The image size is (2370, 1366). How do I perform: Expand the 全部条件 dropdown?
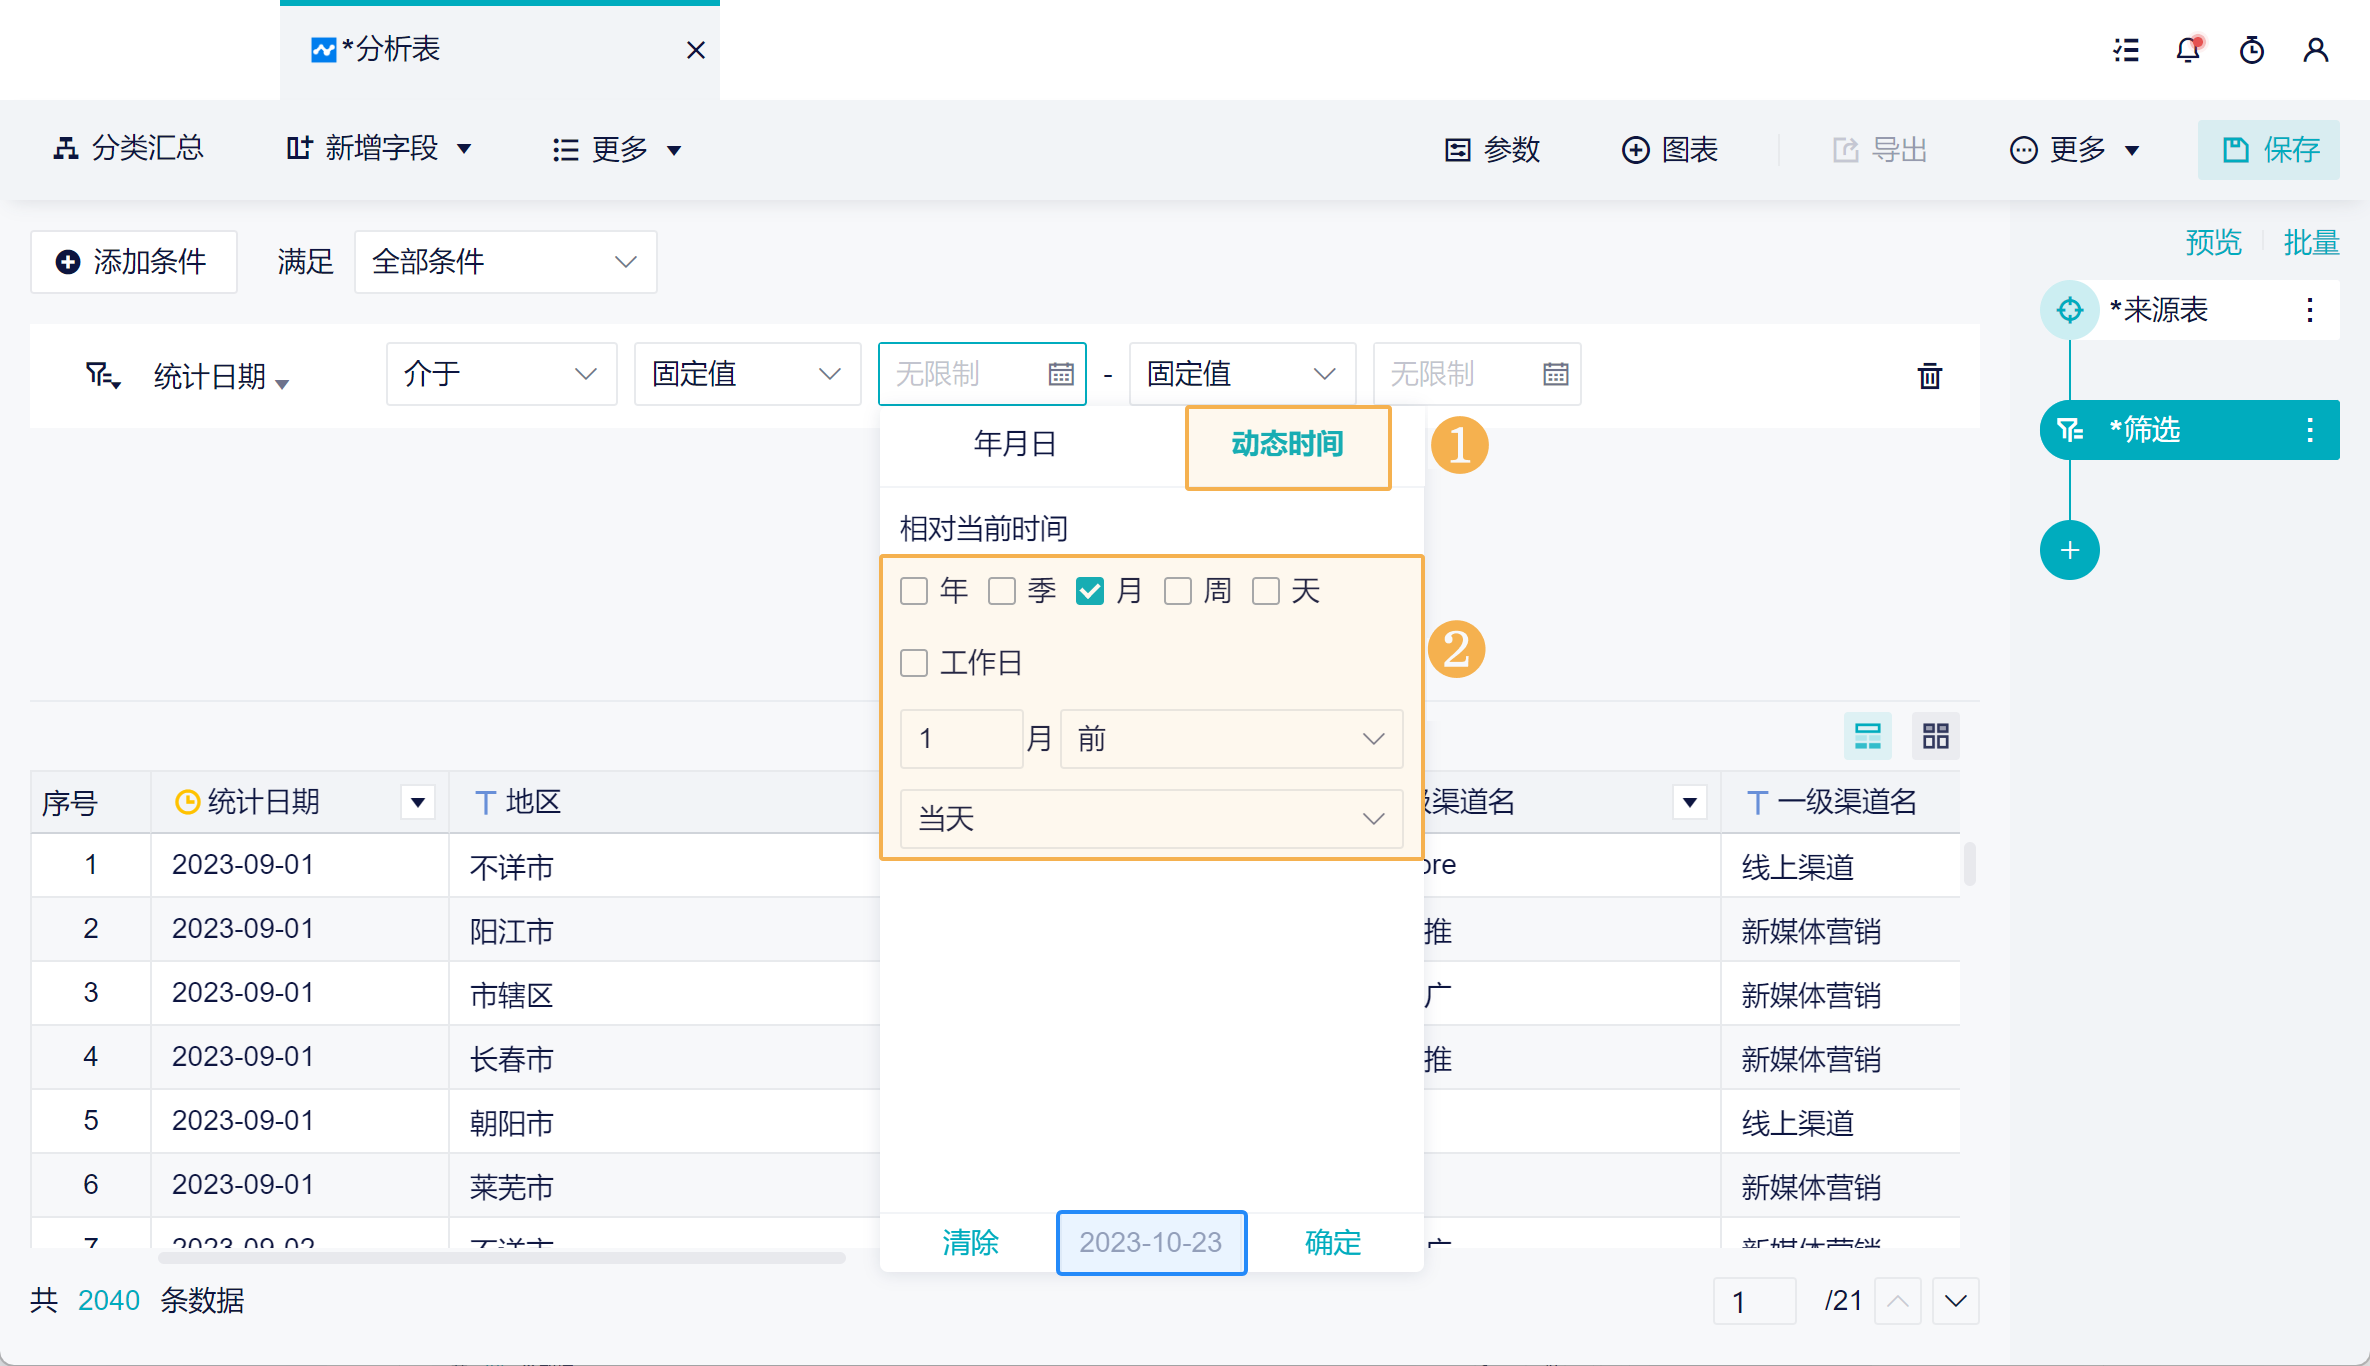coord(505,262)
